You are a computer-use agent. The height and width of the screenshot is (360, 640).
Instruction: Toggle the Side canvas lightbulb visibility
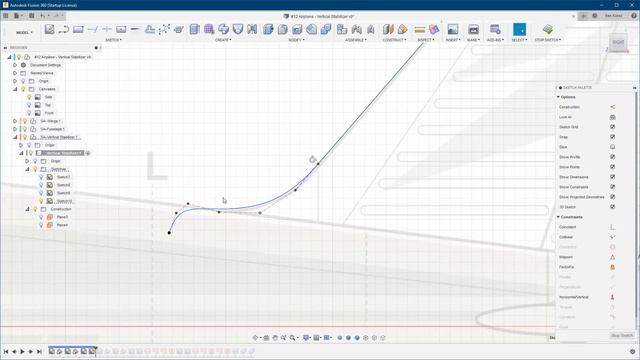click(x=29, y=97)
